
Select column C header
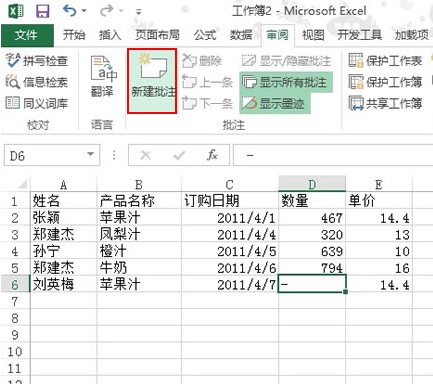click(x=230, y=184)
